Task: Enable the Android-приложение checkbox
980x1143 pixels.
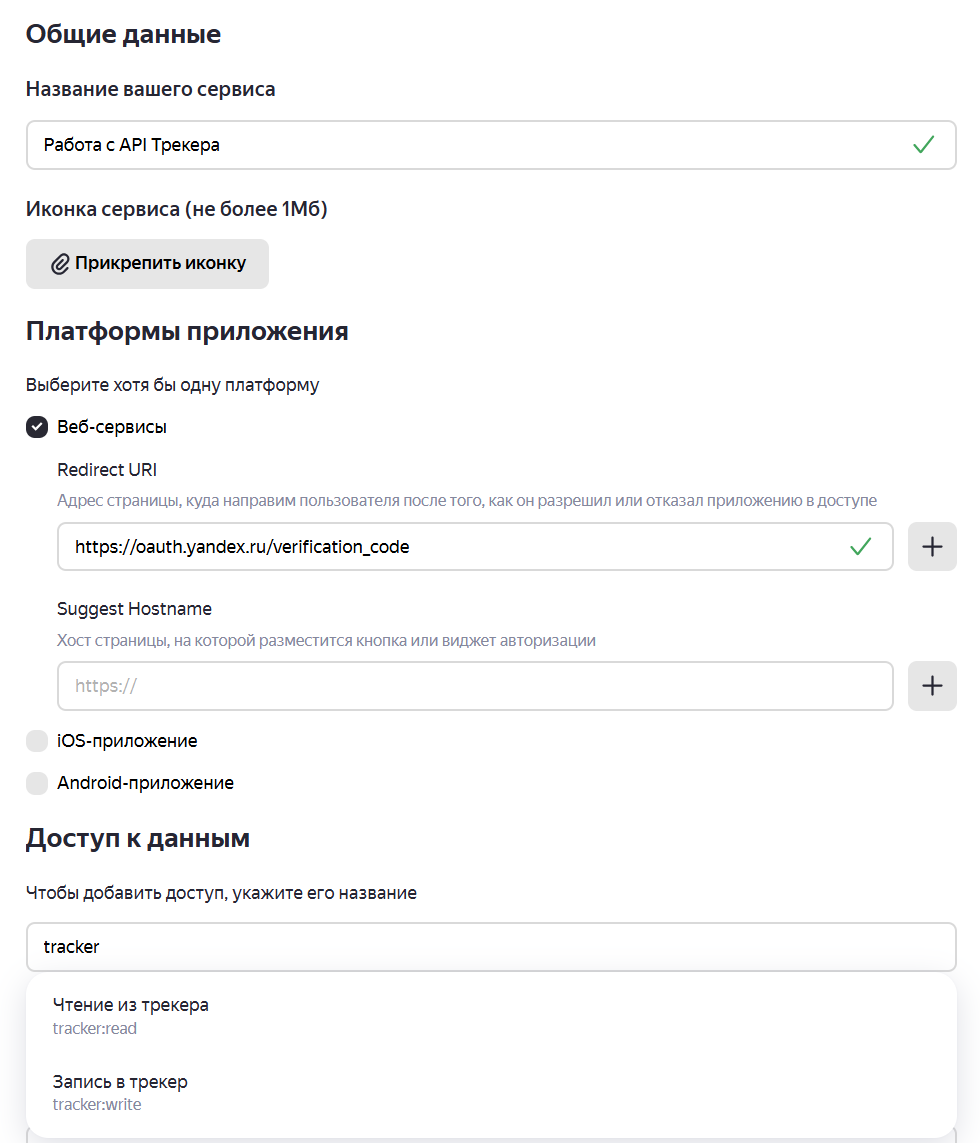Action: click(x=37, y=783)
